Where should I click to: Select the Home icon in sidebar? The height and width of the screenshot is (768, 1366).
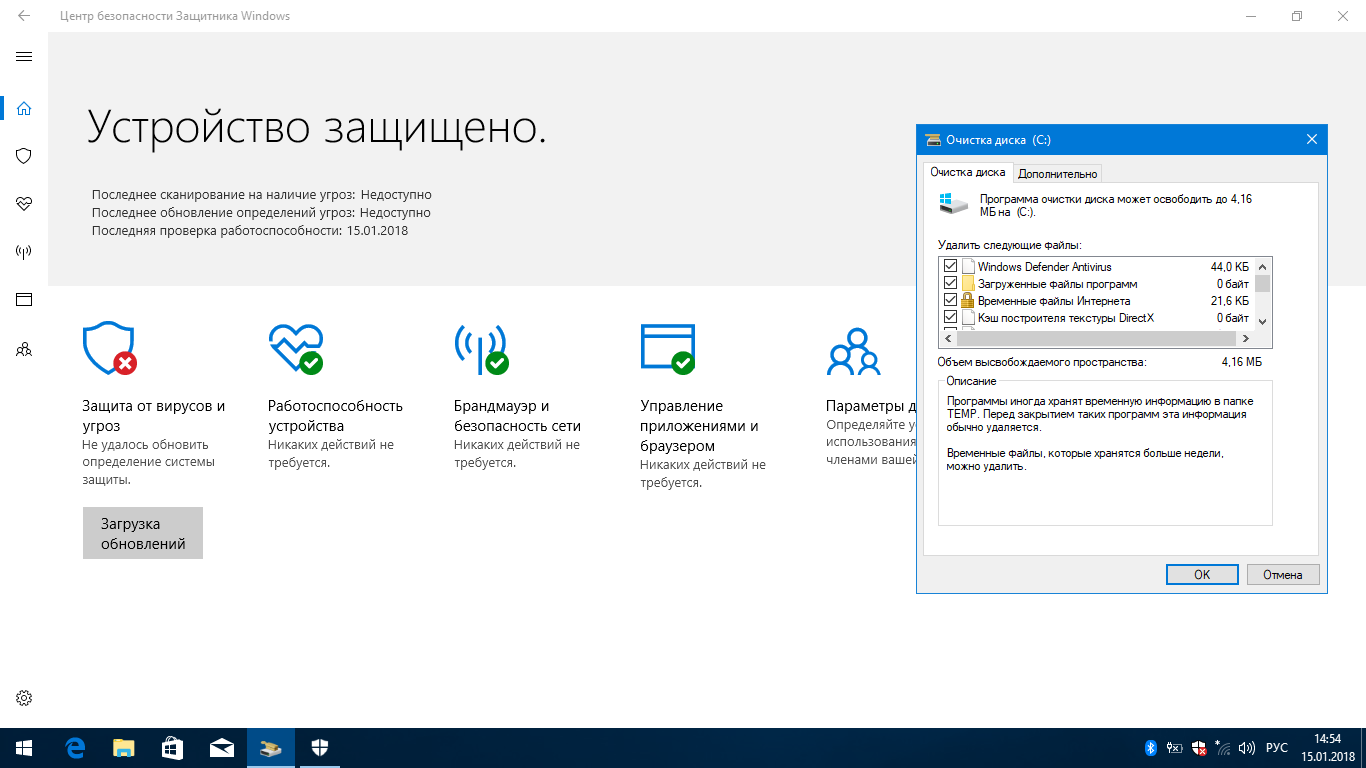[x=24, y=108]
